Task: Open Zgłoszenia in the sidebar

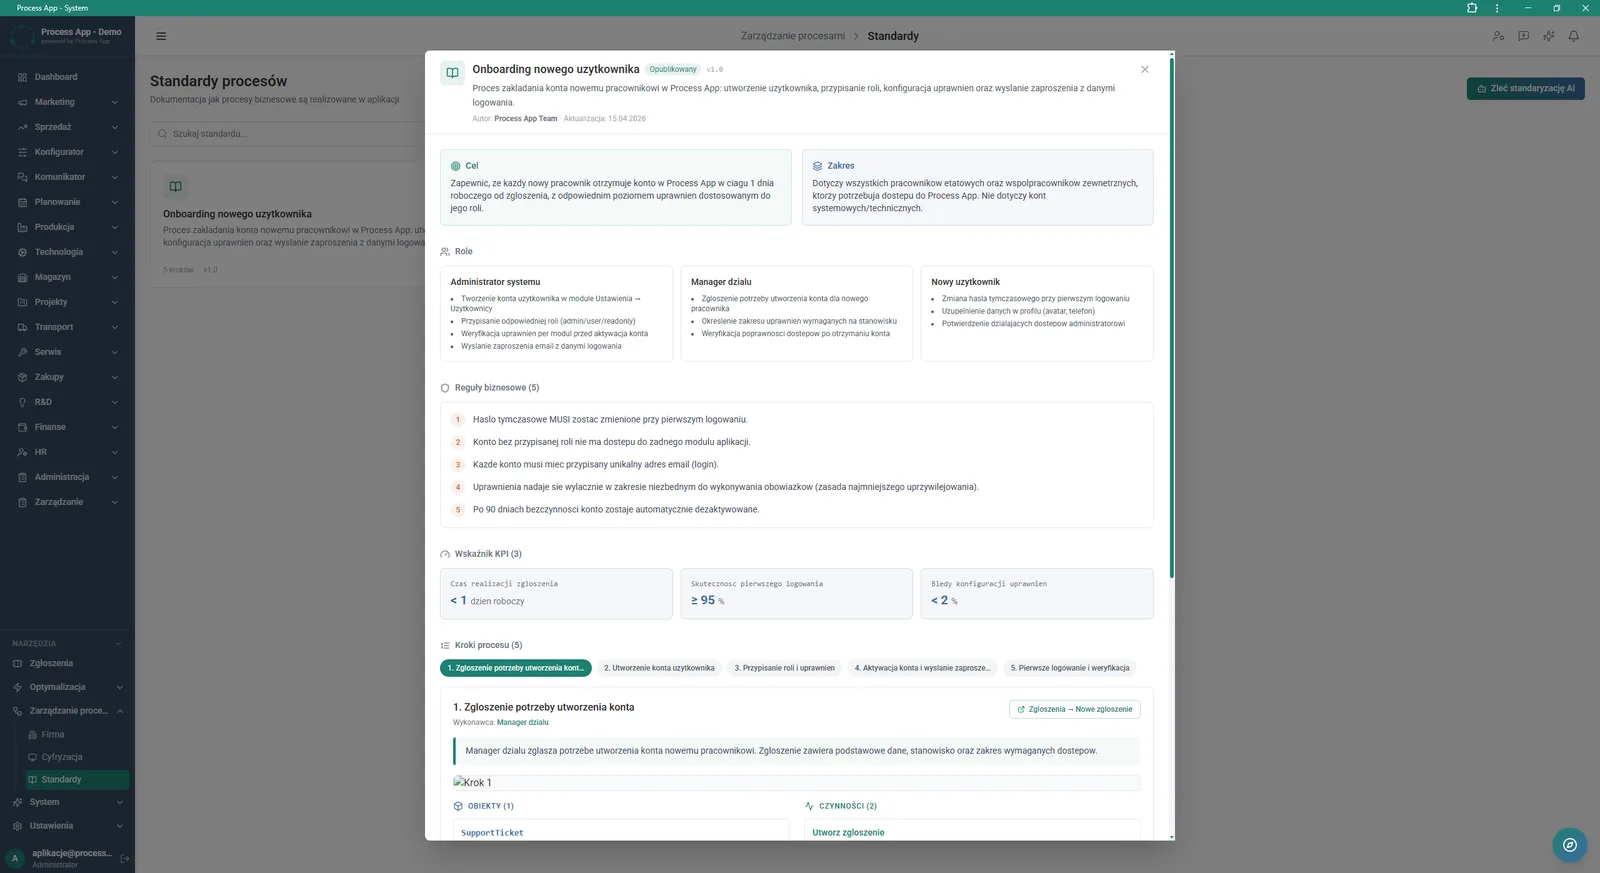Action: [x=67, y=663]
